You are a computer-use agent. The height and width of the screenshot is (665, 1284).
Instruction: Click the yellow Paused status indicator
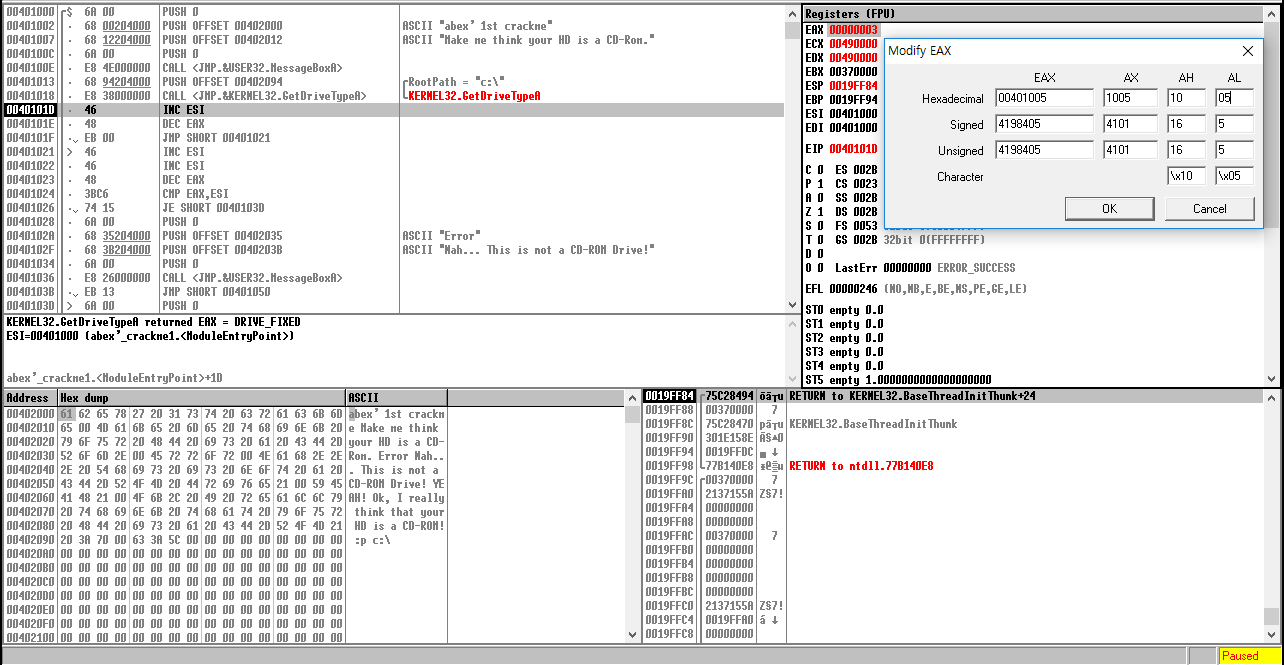(1248, 656)
